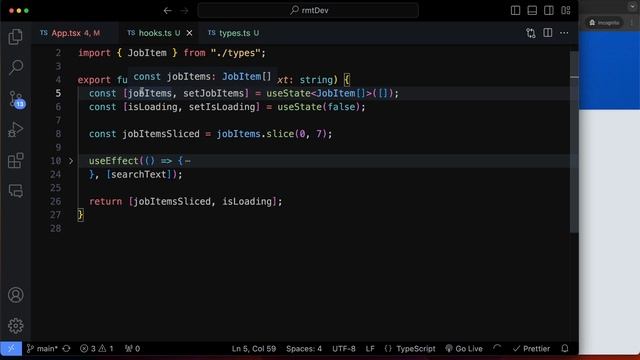
Task: Change indentation via Spaces: 4
Action: click(304, 349)
